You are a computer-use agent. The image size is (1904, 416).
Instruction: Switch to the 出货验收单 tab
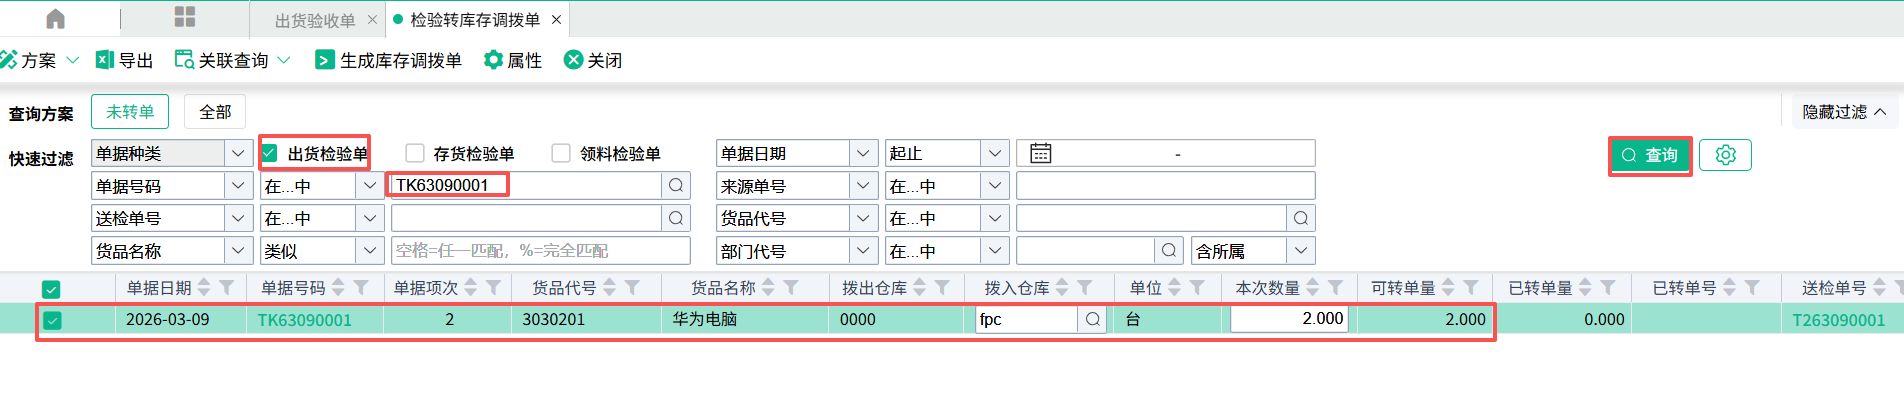[314, 20]
